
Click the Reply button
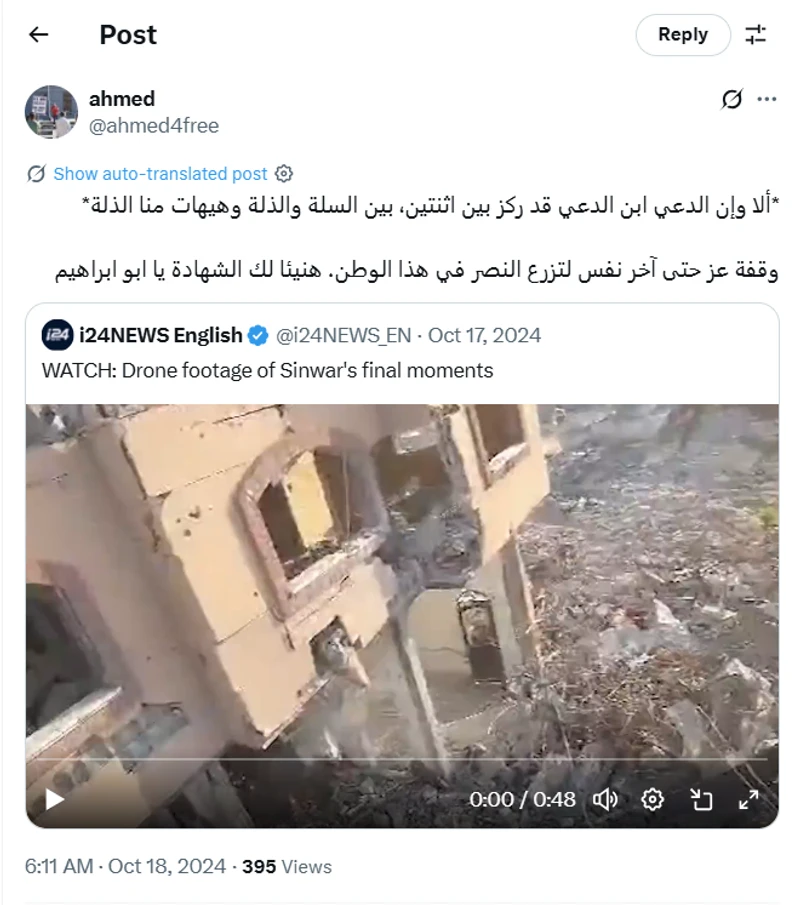(x=683, y=35)
